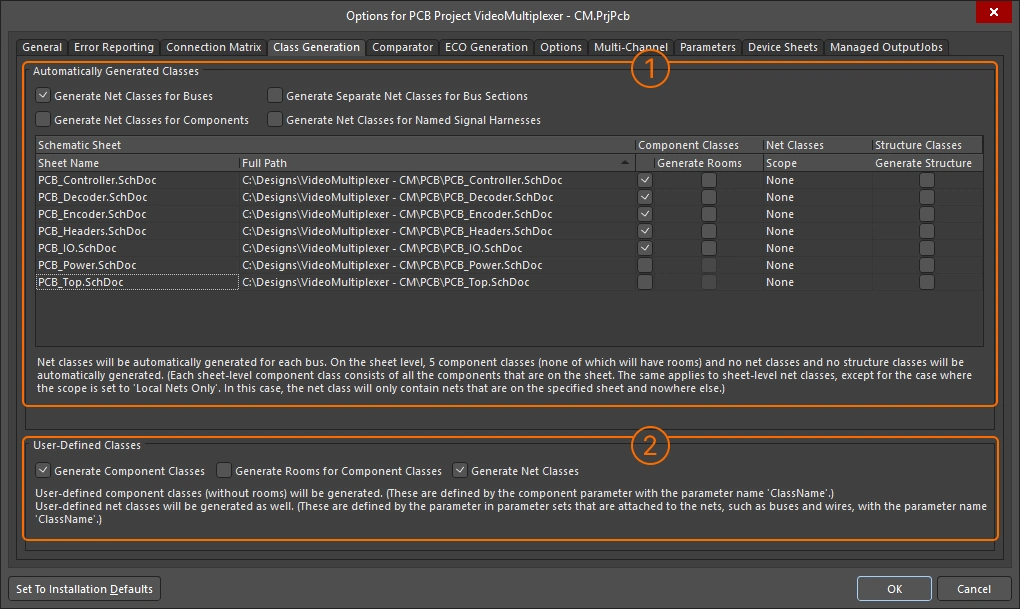Enable Generate Net Classes for Named Signal Harnesses
1020x609 pixels.
[275, 118]
